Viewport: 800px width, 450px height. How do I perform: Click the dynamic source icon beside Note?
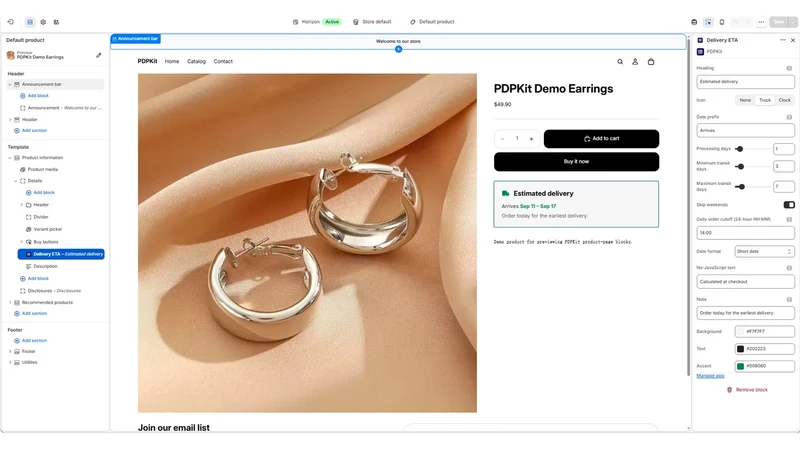coord(789,299)
